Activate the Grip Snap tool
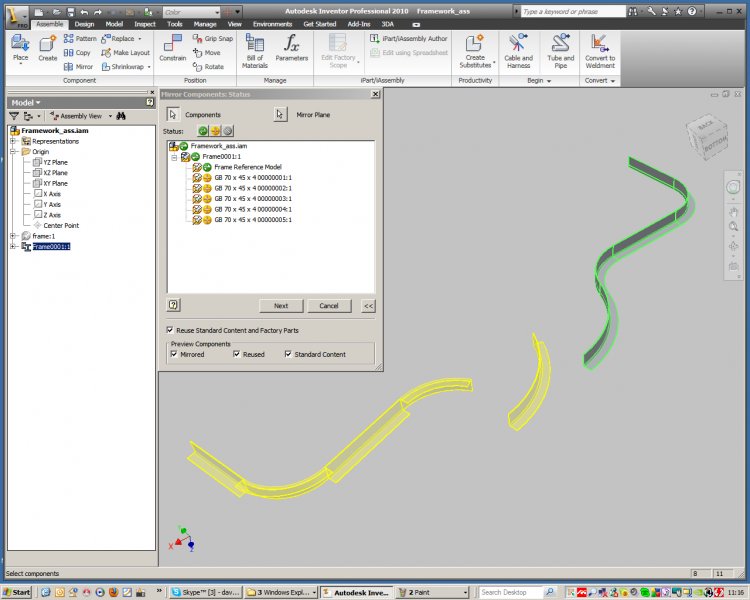This screenshot has width=750, height=600. 212,38
